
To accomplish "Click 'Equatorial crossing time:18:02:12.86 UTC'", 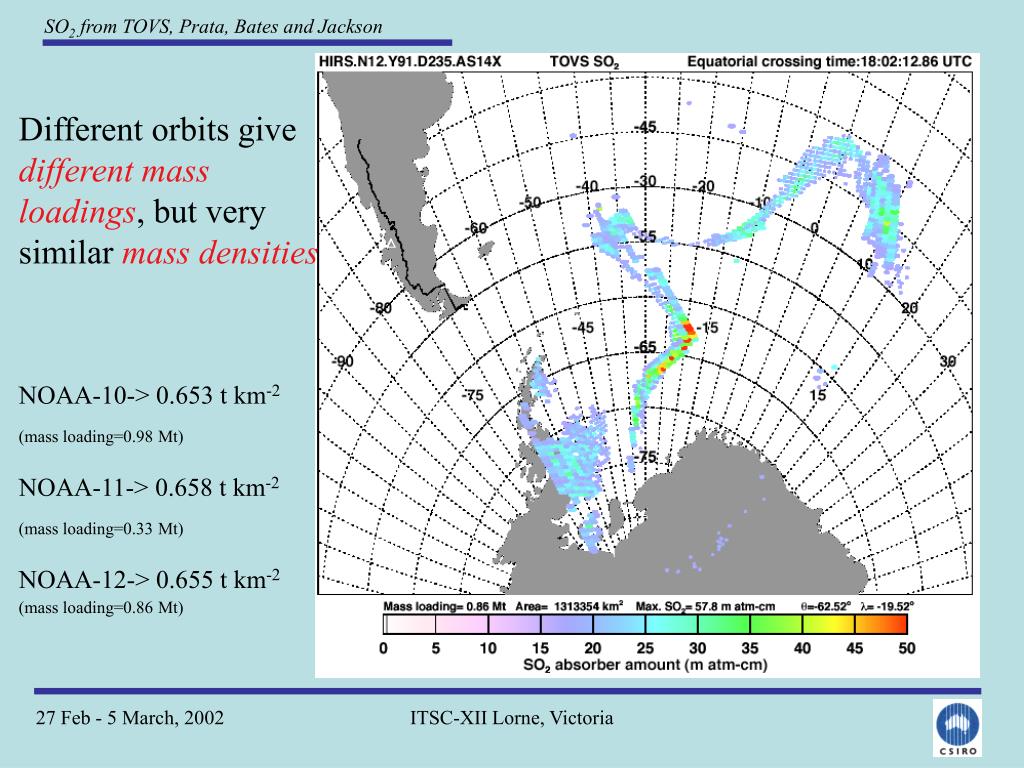I will [829, 61].
